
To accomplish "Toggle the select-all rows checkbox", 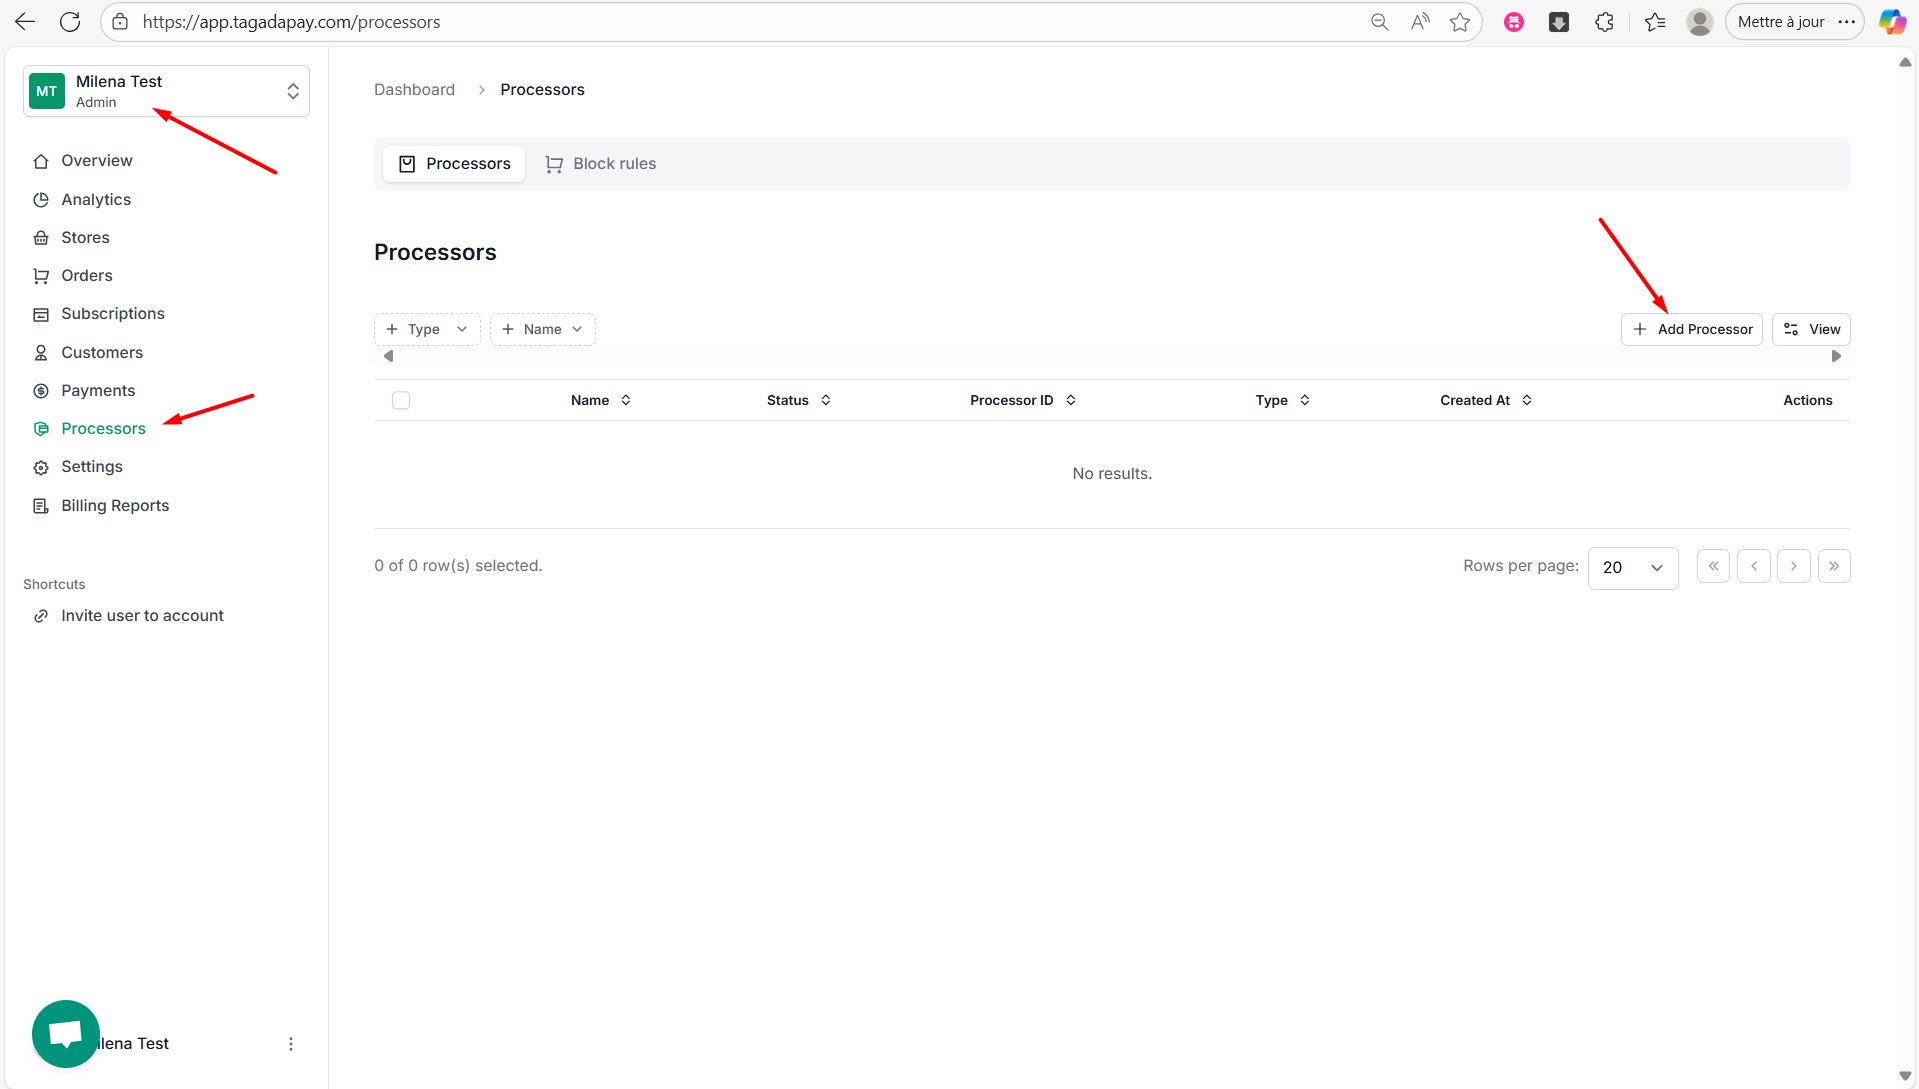I will click(x=401, y=401).
